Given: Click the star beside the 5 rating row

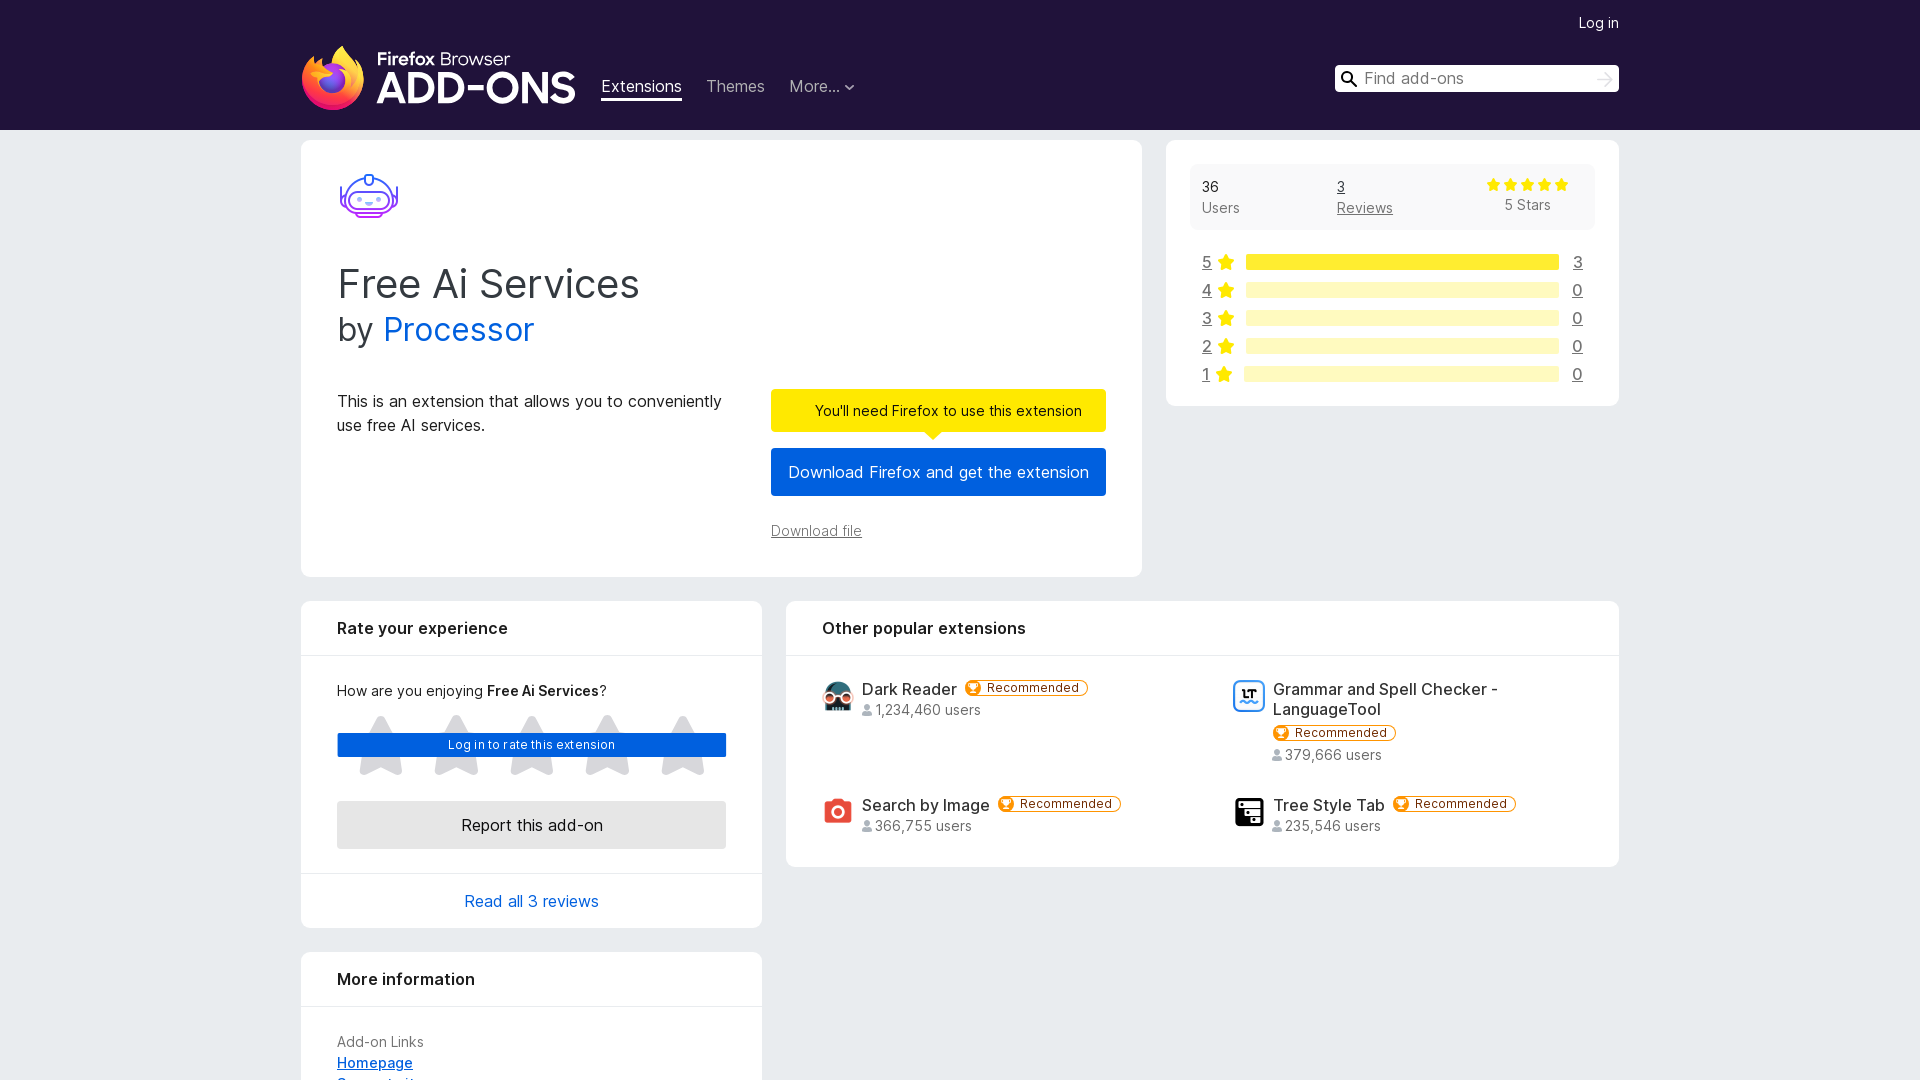Looking at the screenshot, I should 1226,262.
